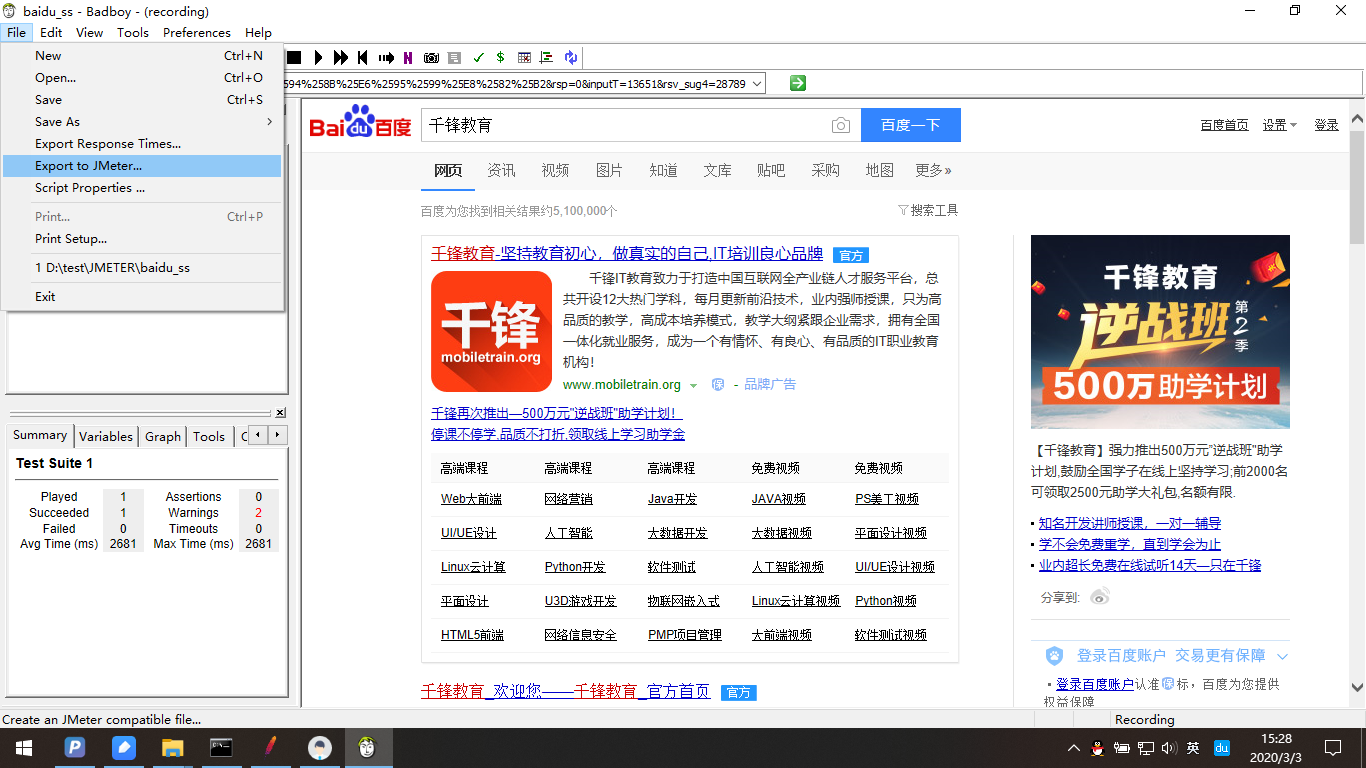Image resolution: width=1366 pixels, height=768 pixels.
Task: Switch to the Variables tab
Action: point(105,436)
